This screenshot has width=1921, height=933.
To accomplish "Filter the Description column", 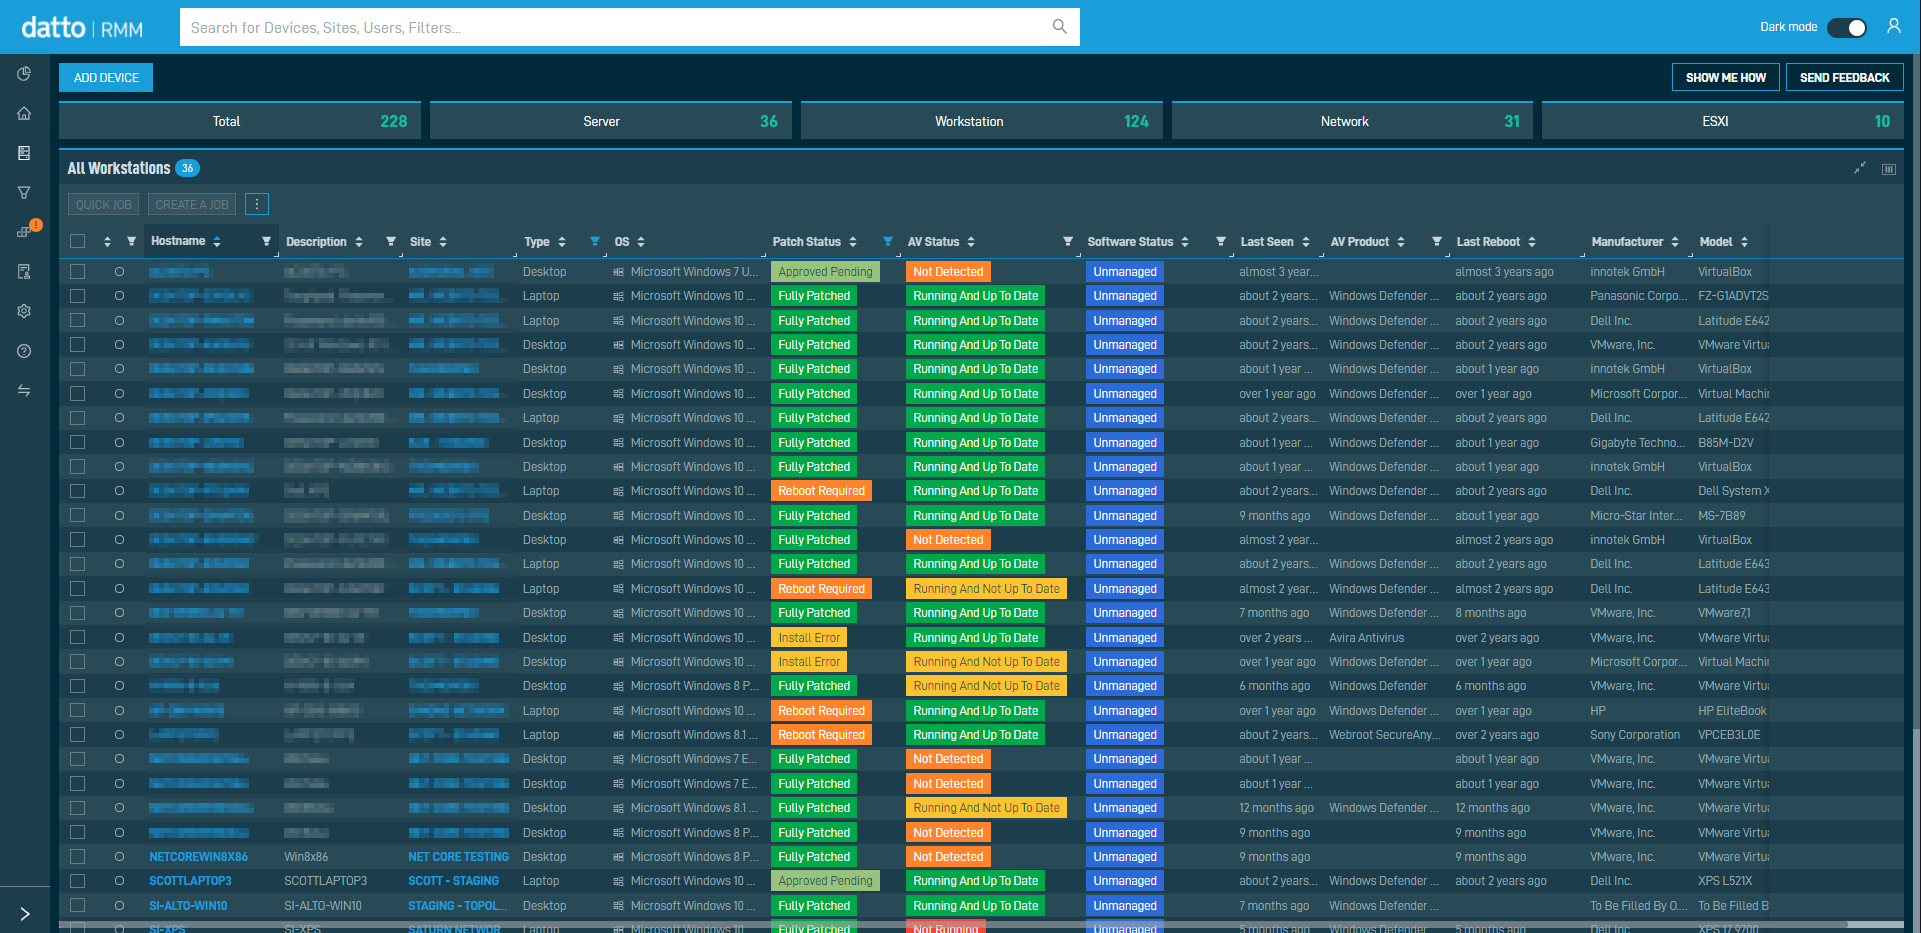I will [391, 241].
